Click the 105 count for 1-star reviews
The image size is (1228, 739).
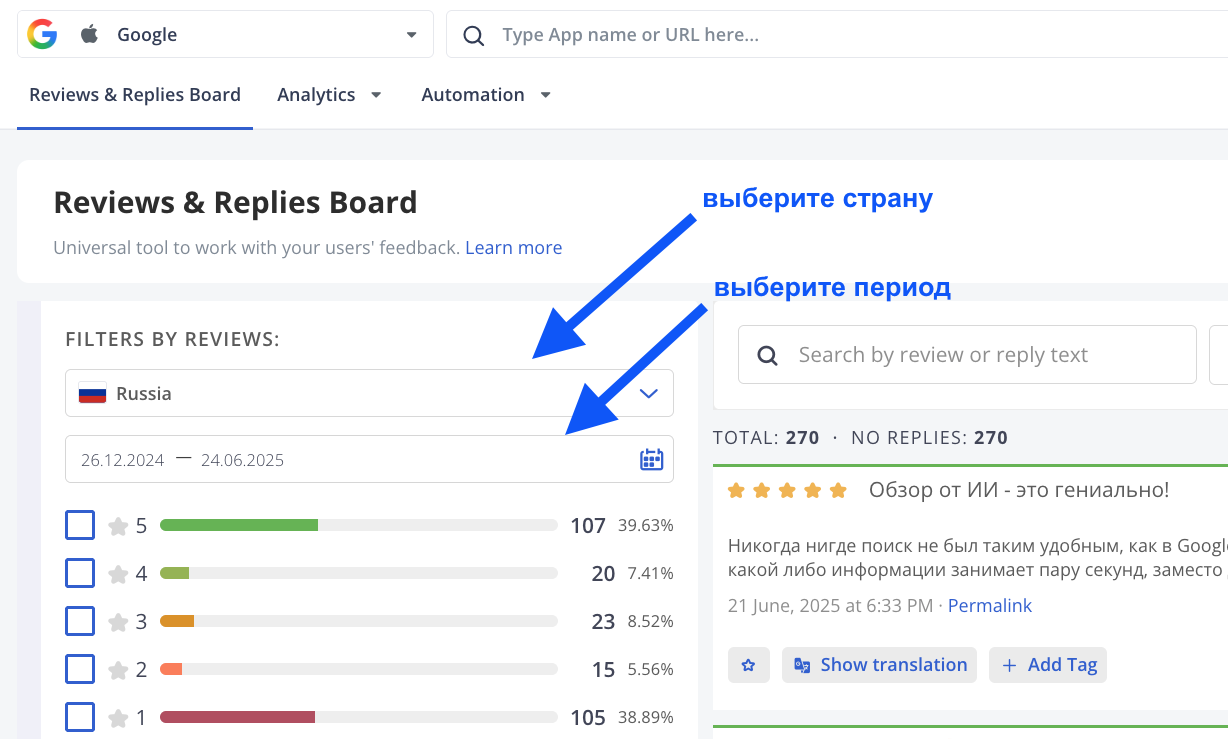pyautogui.click(x=588, y=717)
